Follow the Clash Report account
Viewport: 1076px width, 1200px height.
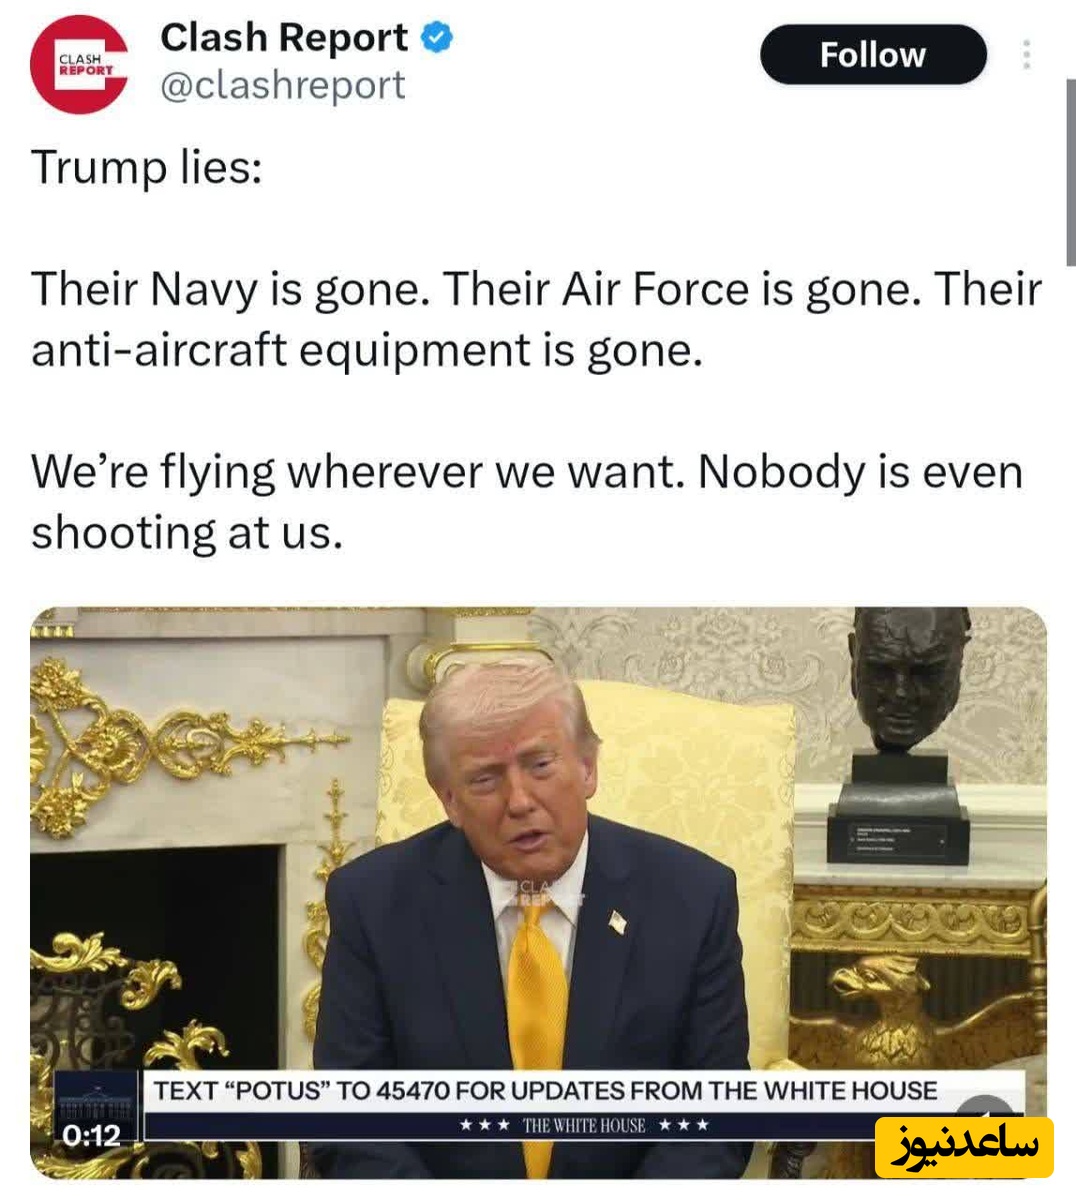tap(873, 54)
